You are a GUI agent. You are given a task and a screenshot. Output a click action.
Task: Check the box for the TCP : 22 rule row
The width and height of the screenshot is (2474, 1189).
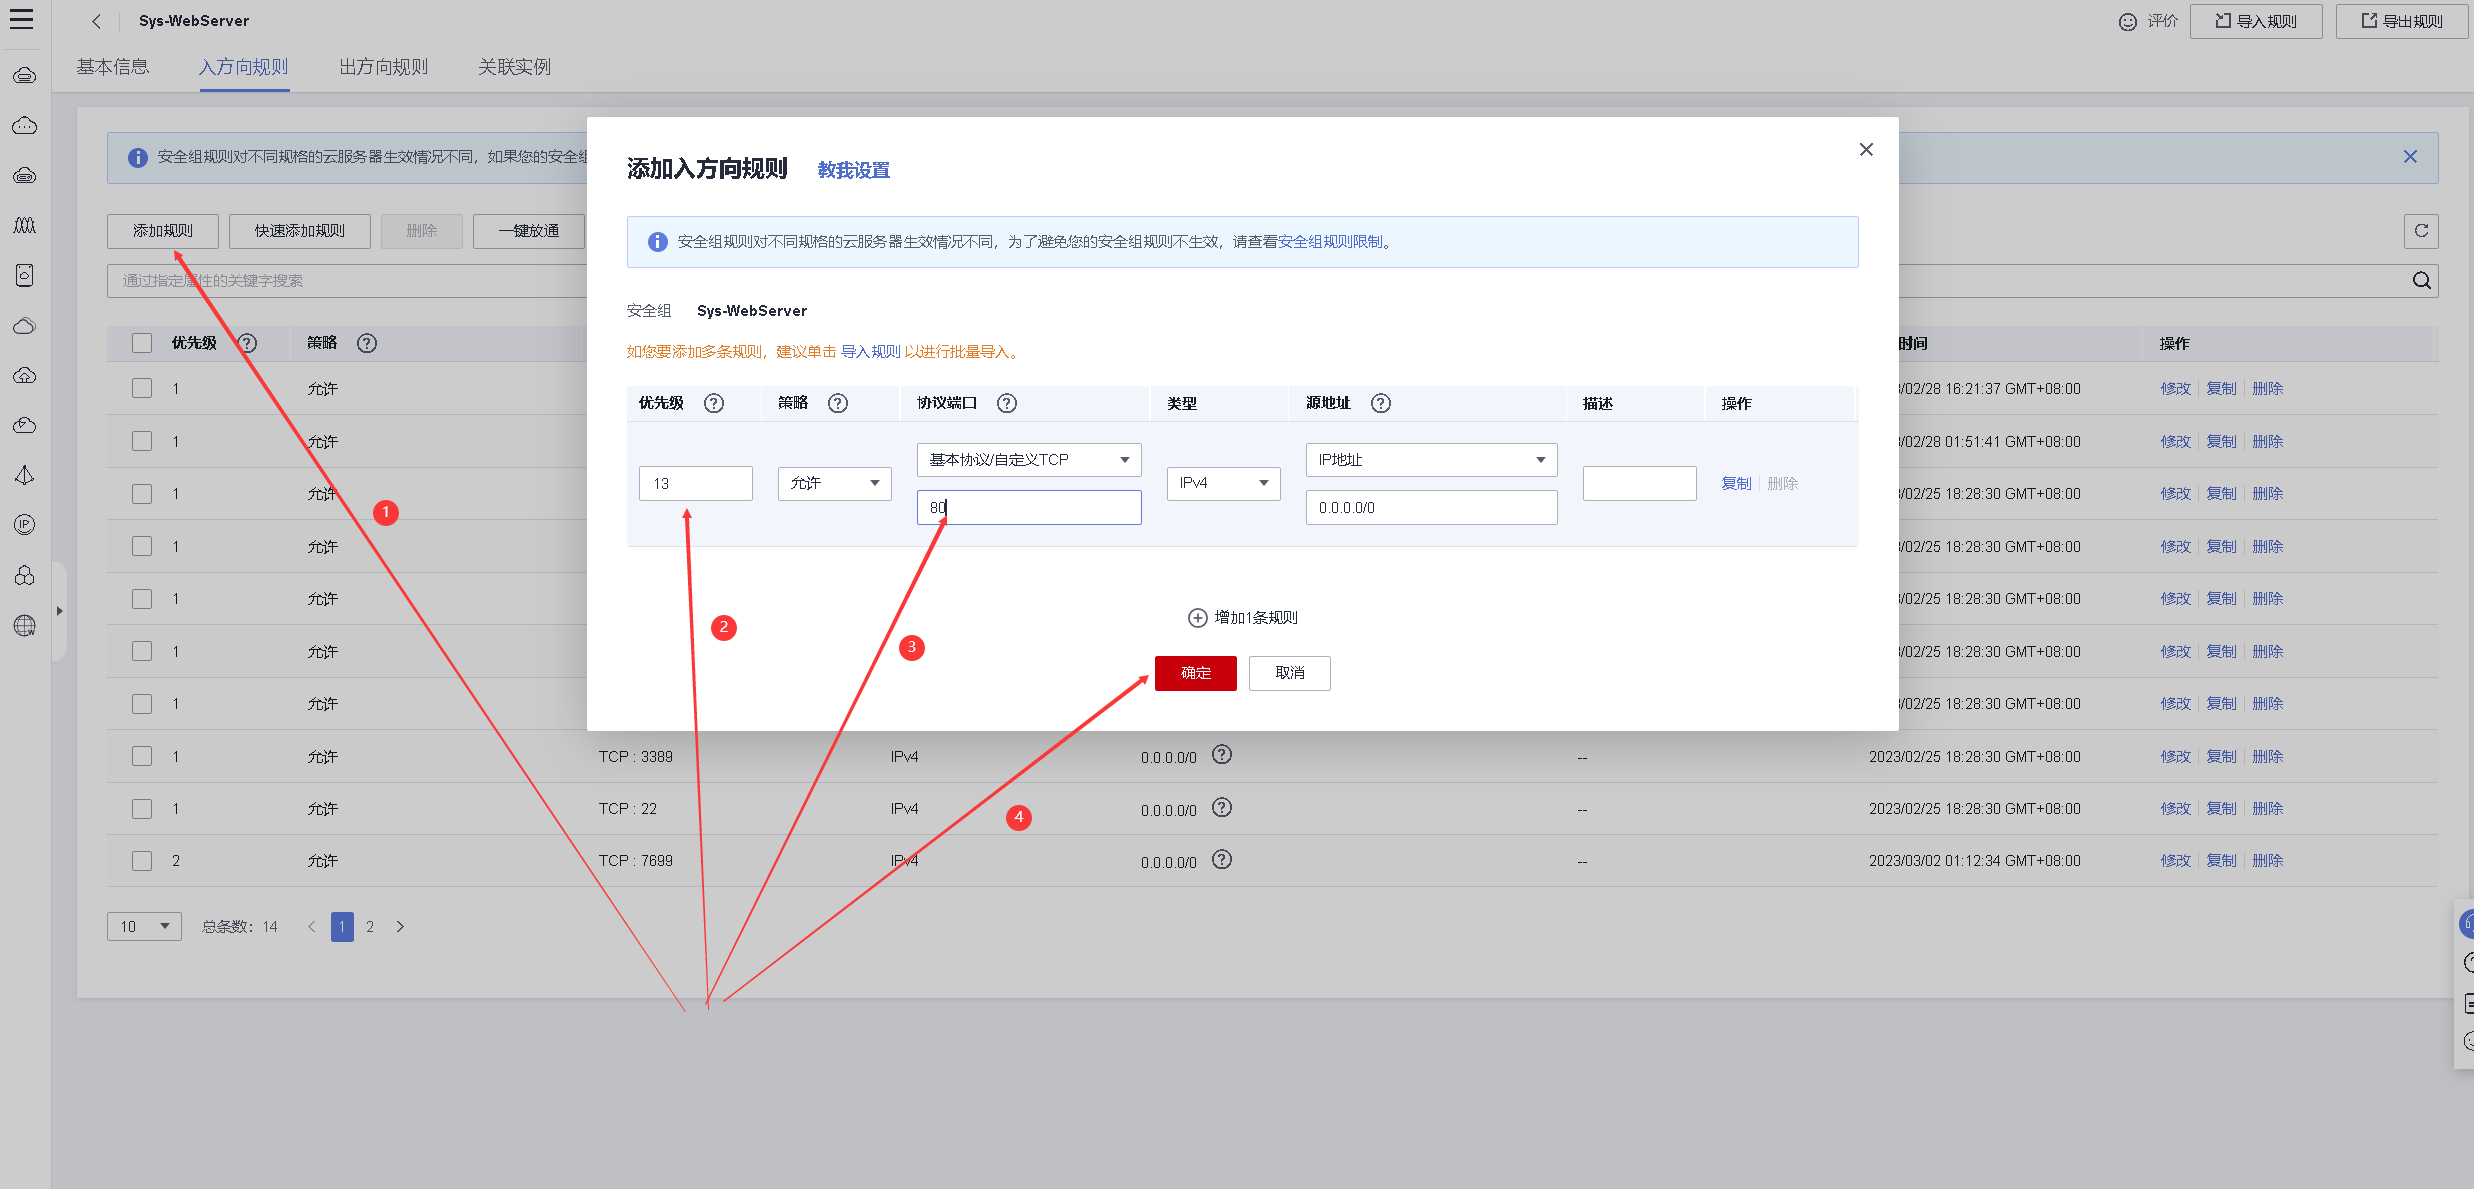point(142,809)
